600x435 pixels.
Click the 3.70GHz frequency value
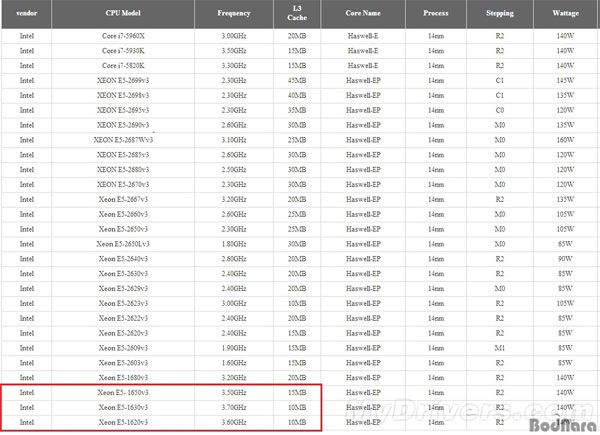click(x=234, y=408)
